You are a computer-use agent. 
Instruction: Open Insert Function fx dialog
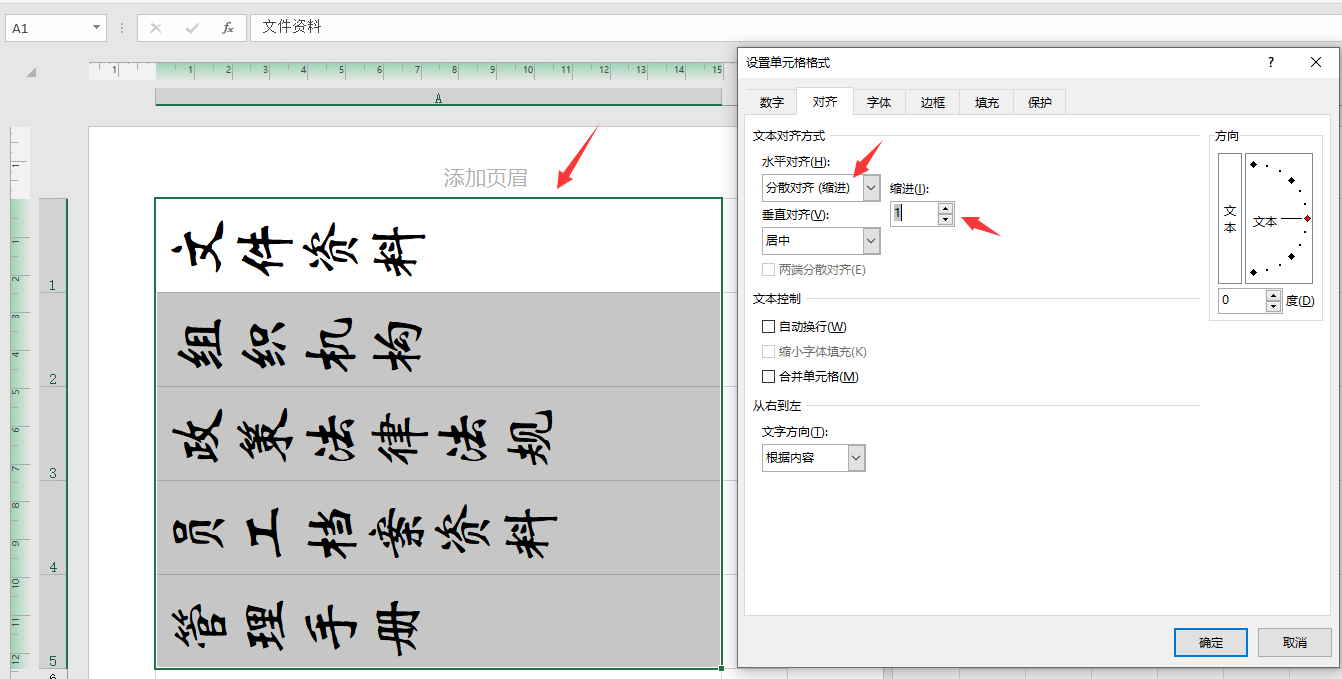coord(228,28)
